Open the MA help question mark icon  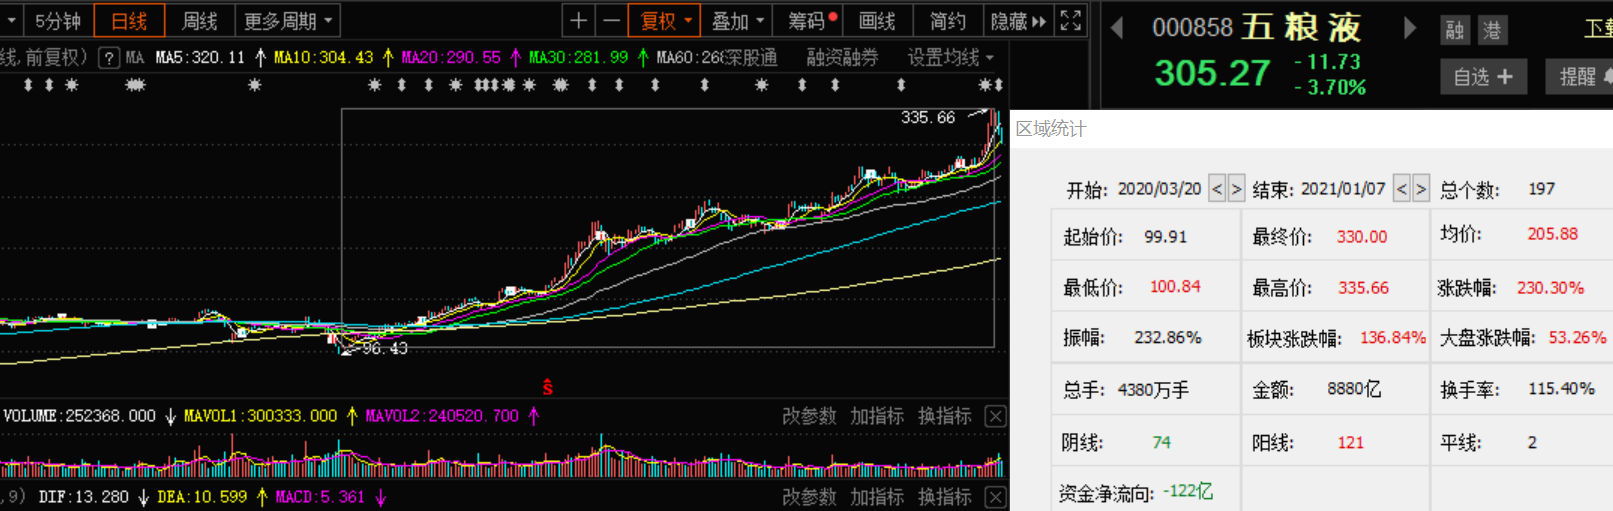pos(110,58)
